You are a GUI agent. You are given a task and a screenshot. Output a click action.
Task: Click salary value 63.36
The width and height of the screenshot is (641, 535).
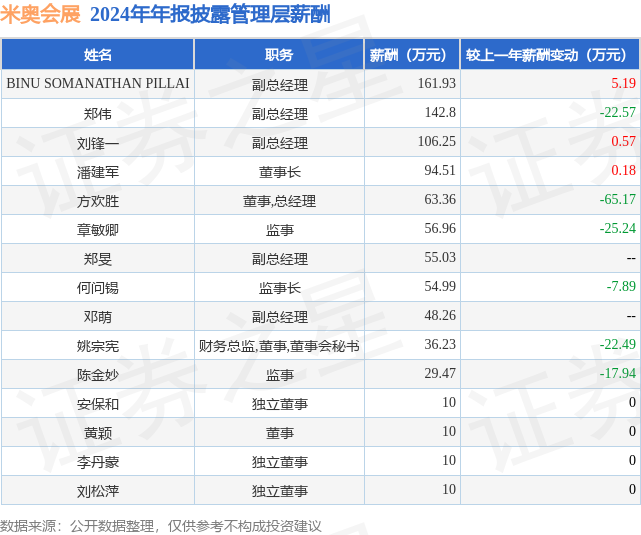click(x=439, y=199)
